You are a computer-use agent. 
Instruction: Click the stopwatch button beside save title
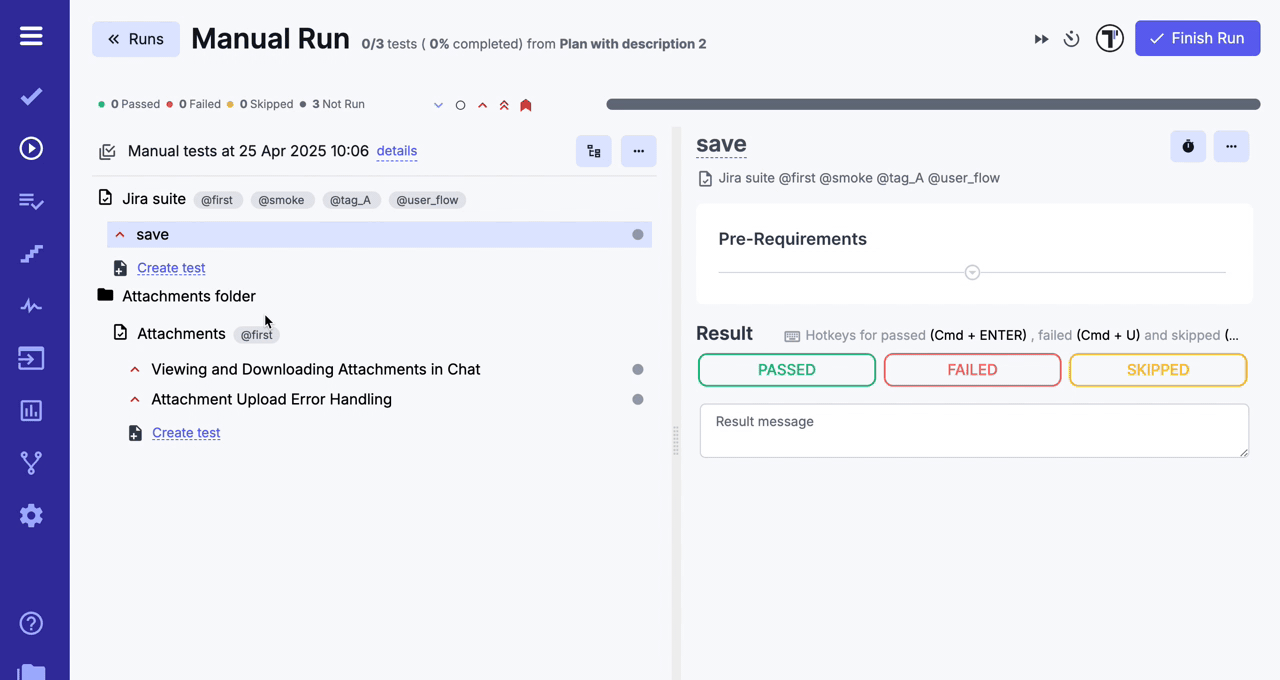[x=1188, y=146]
